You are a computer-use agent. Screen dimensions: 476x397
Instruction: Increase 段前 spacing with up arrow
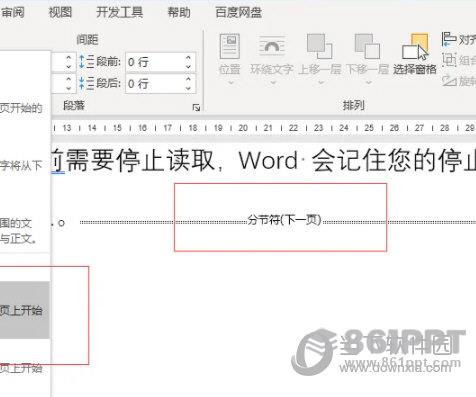(x=188, y=58)
